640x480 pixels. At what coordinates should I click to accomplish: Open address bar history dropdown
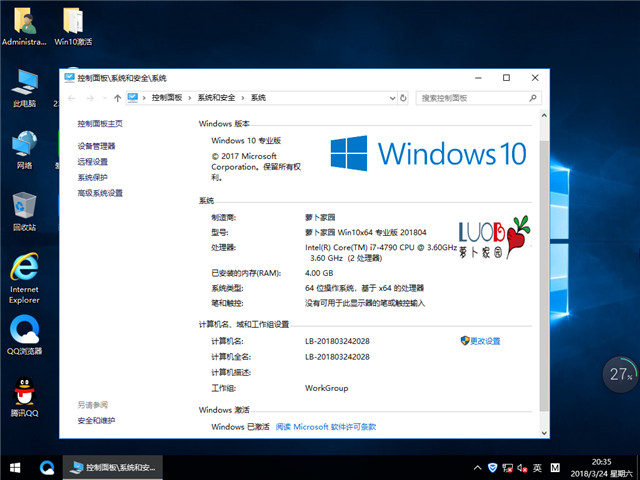pyautogui.click(x=392, y=98)
